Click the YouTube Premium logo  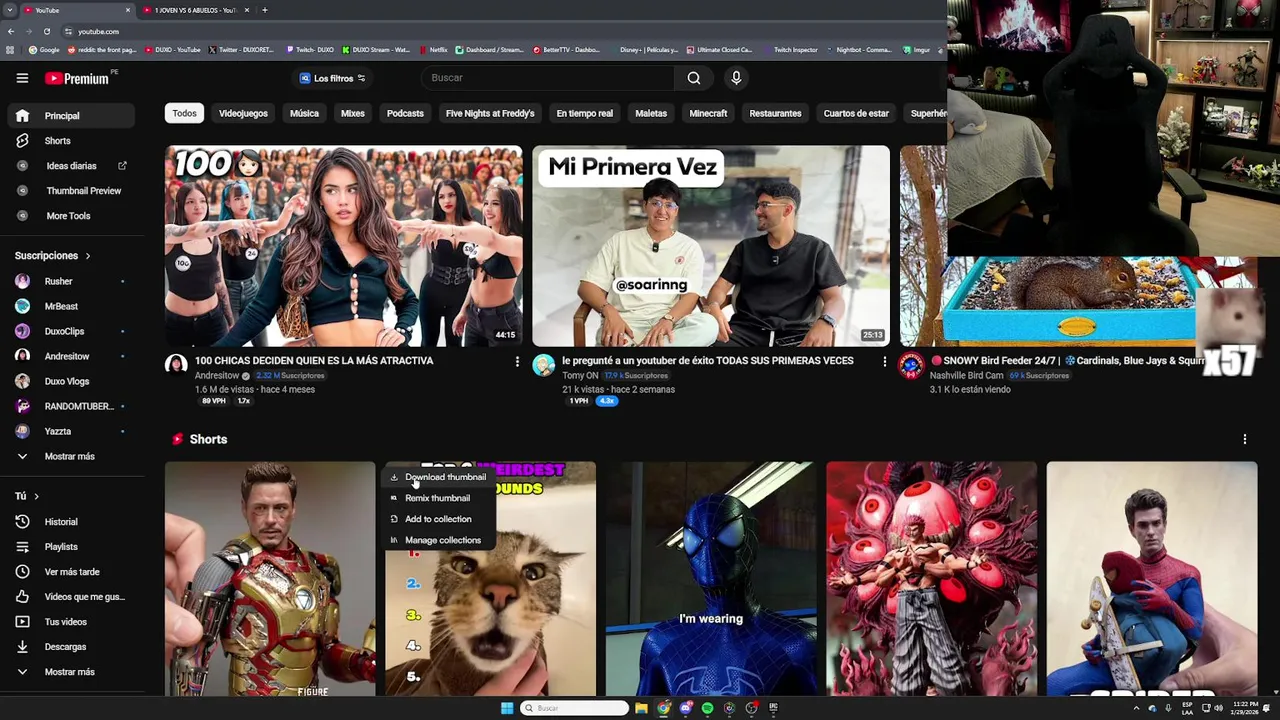[76, 78]
